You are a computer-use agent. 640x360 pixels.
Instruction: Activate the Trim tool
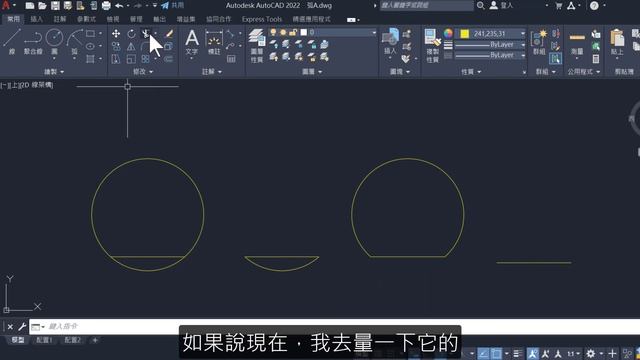click(x=145, y=33)
